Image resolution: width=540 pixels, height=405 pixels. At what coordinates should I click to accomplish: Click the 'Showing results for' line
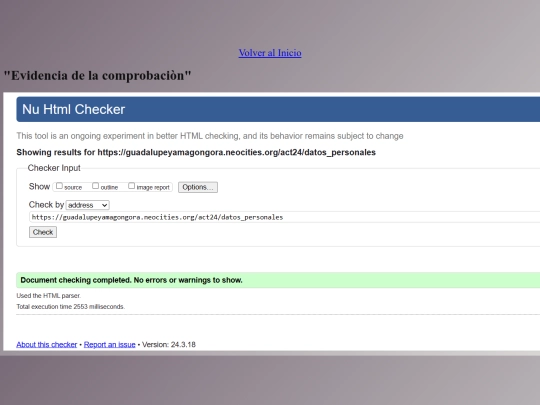196,152
